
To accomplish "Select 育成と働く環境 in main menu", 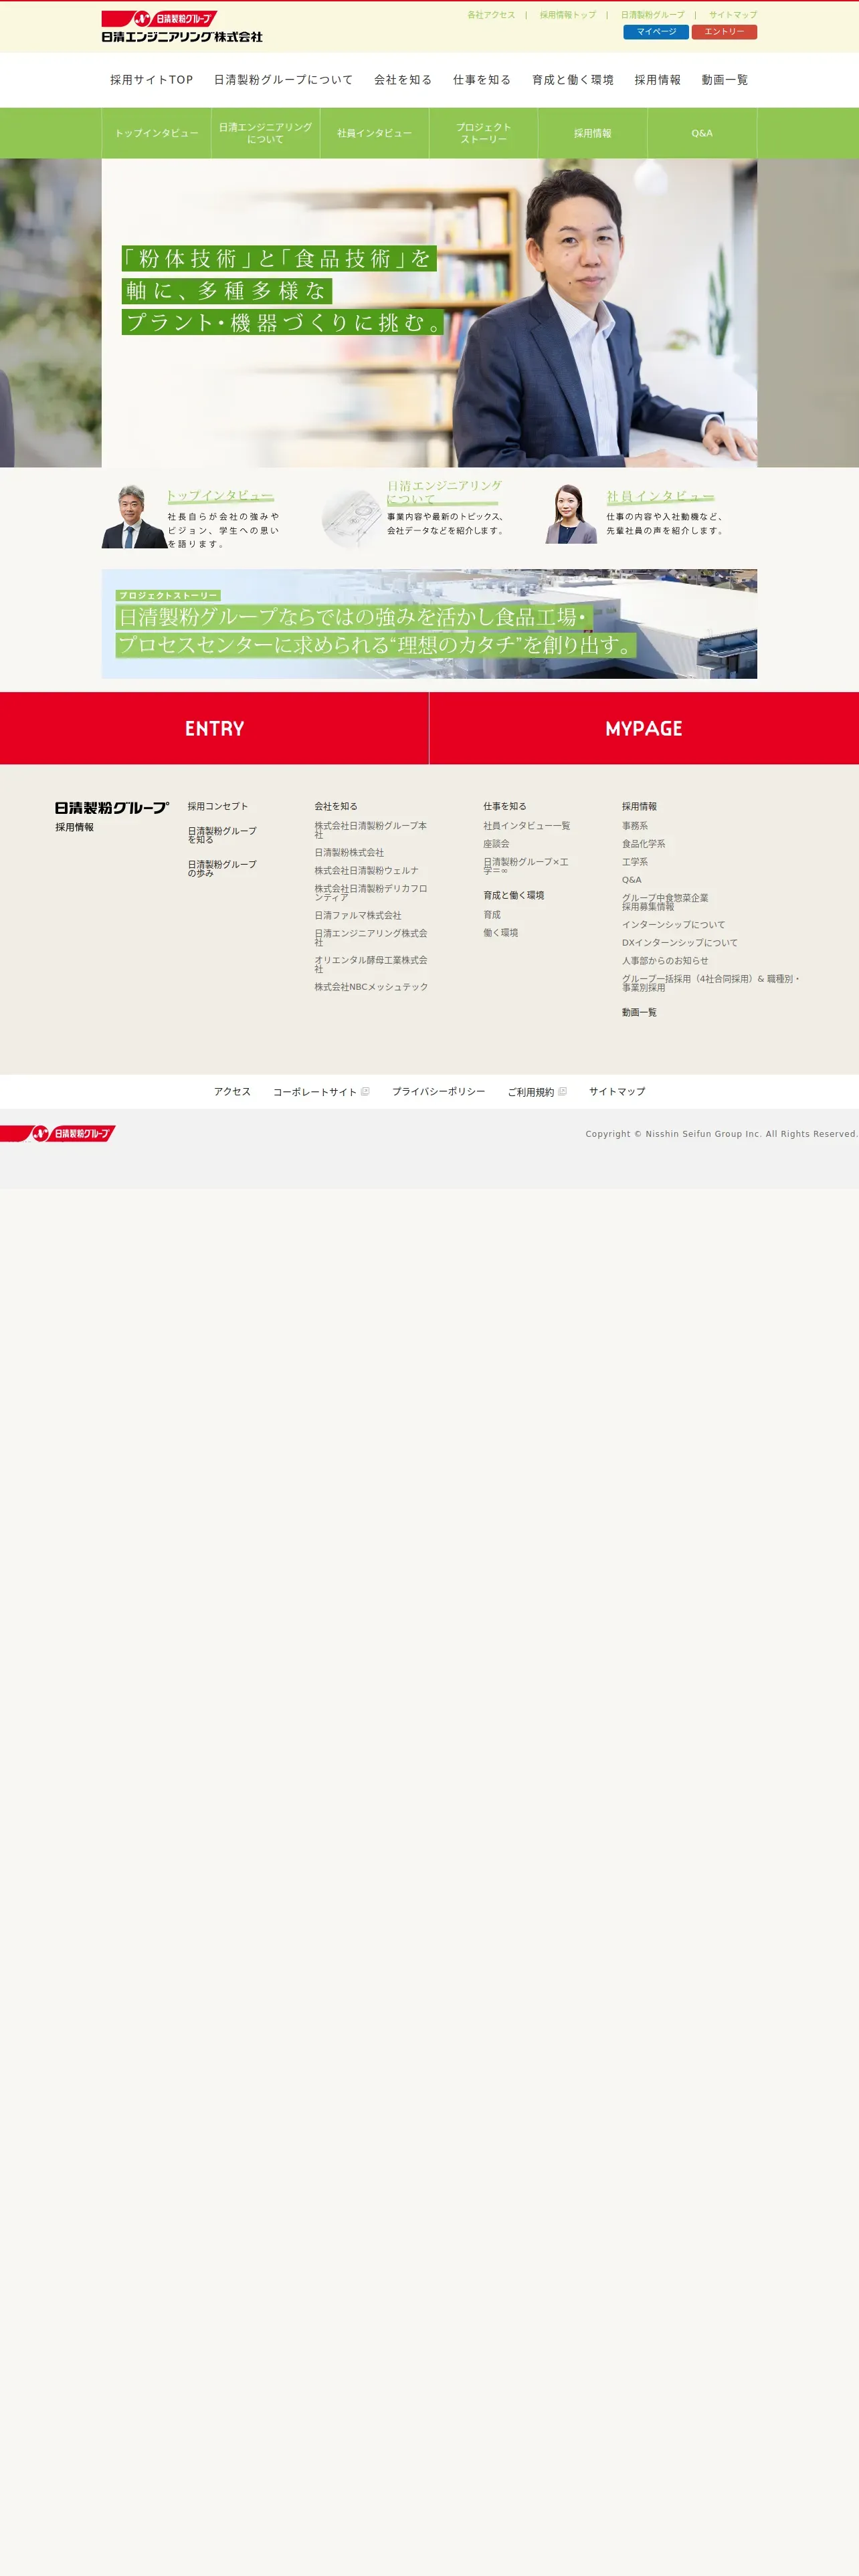I will coord(573,80).
